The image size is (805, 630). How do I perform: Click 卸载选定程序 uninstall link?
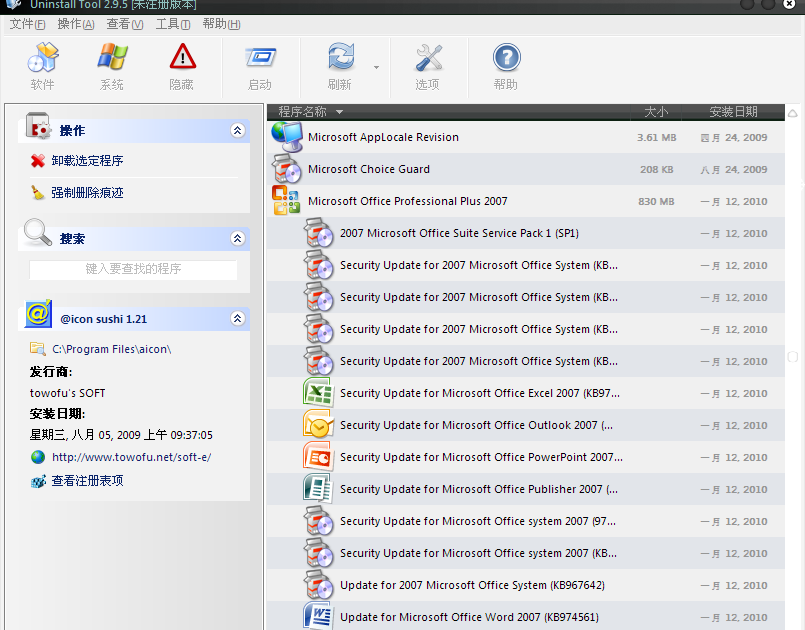pos(87,161)
